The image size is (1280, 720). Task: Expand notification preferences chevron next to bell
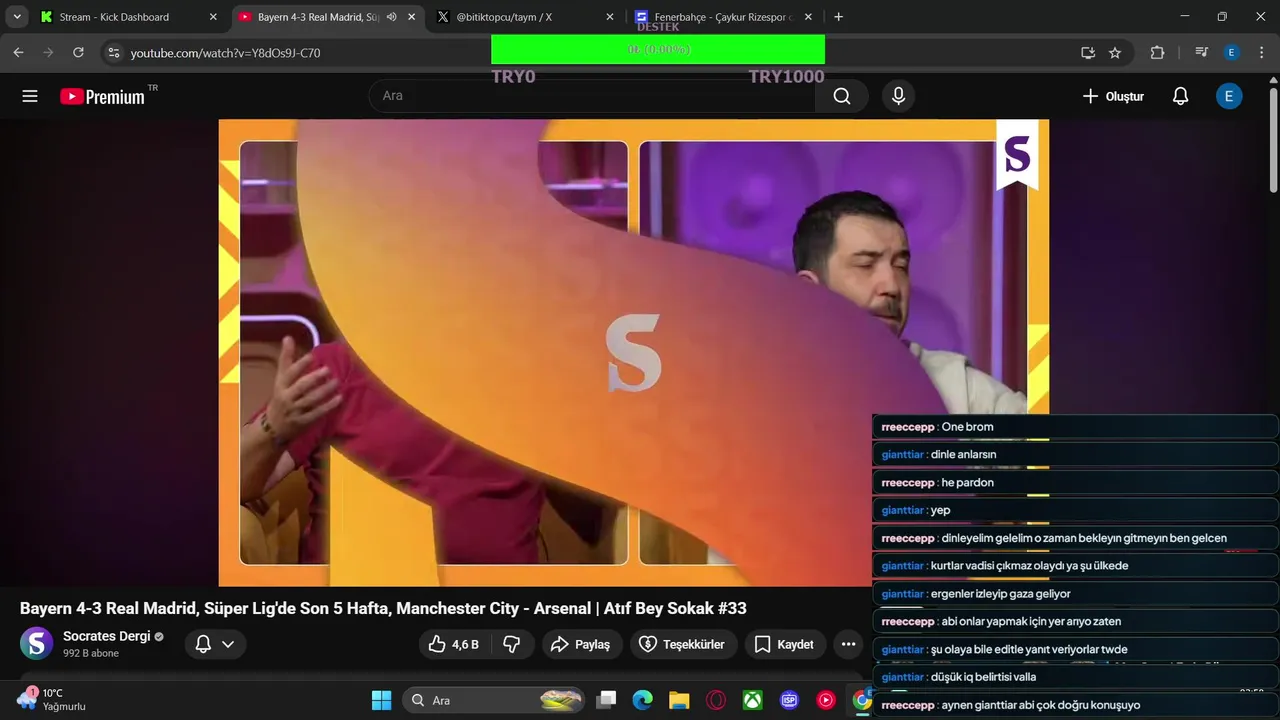(228, 644)
